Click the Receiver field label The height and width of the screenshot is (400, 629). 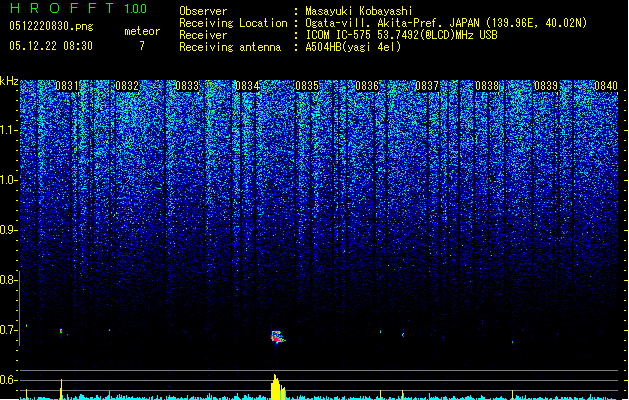click(x=203, y=35)
